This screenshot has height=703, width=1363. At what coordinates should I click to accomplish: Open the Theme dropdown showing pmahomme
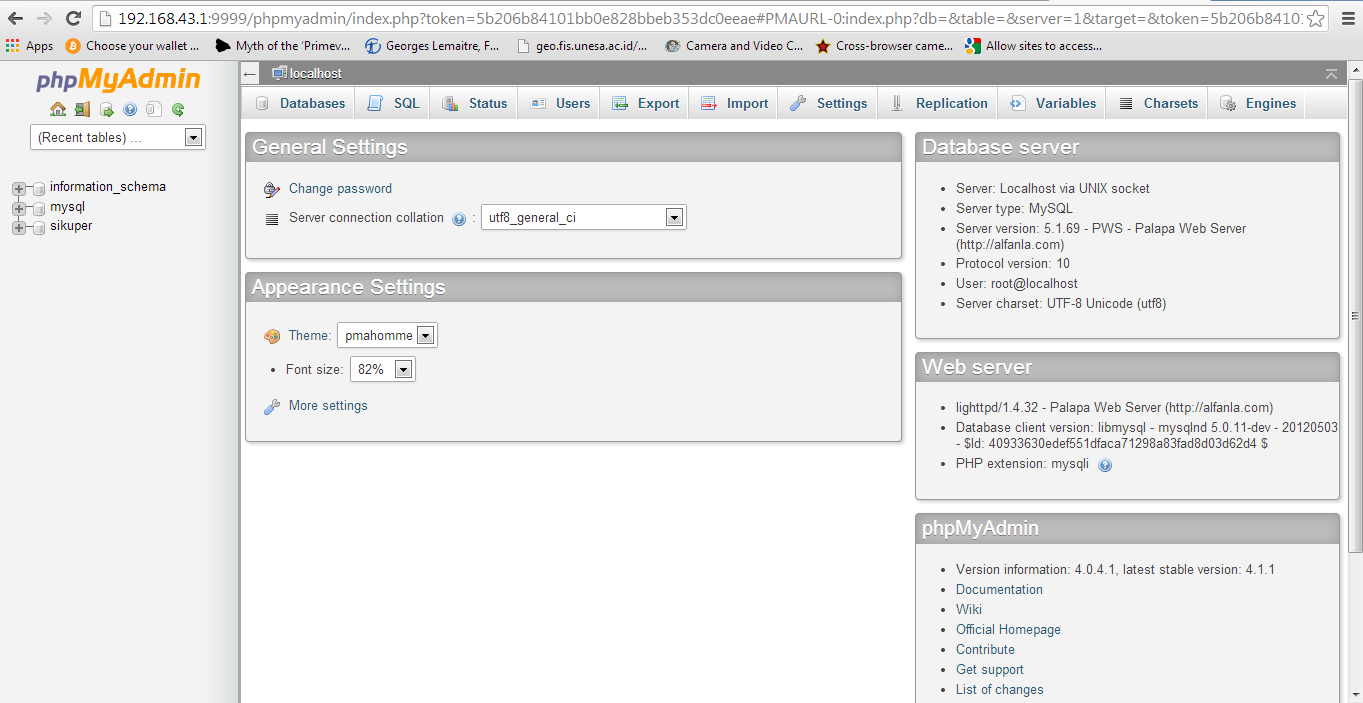pyautogui.click(x=387, y=336)
